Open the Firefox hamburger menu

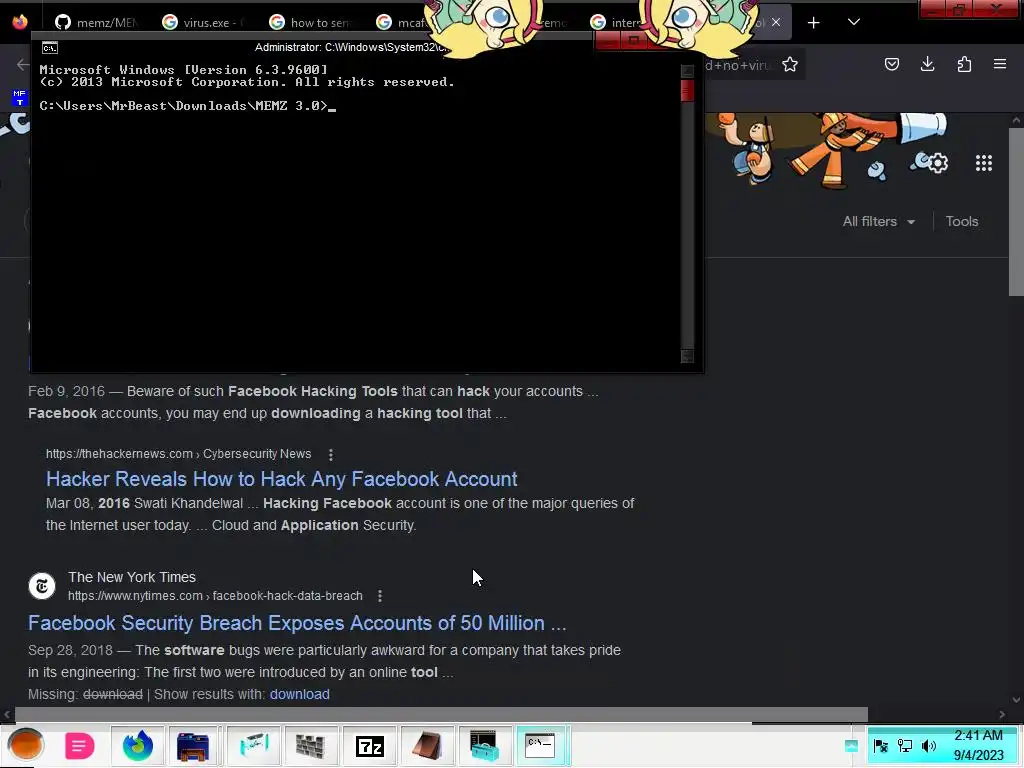coord(1000,64)
